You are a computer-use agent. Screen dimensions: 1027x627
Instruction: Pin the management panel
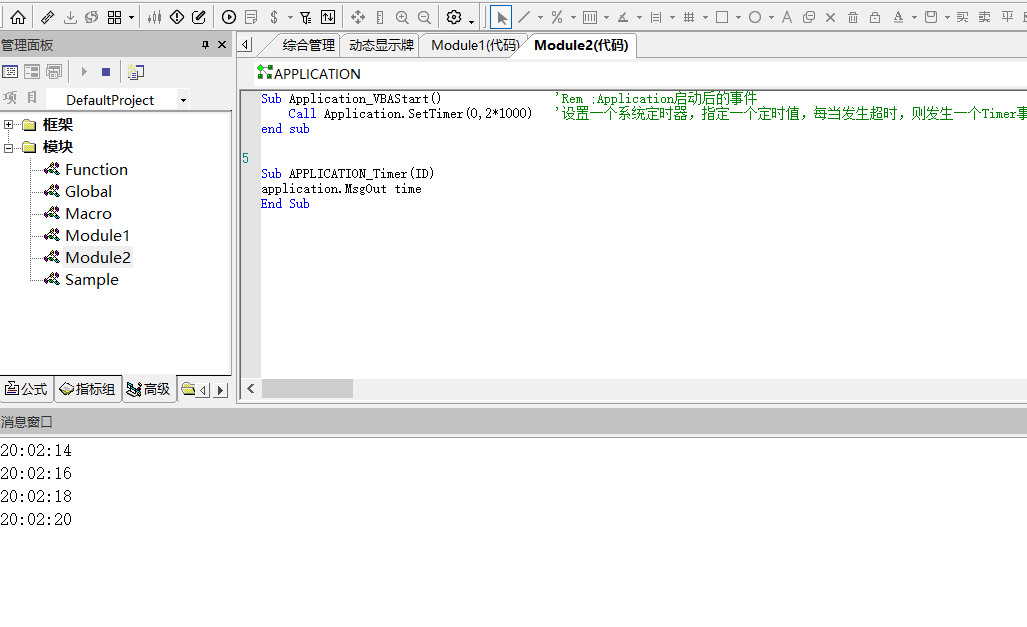tap(205, 45)
